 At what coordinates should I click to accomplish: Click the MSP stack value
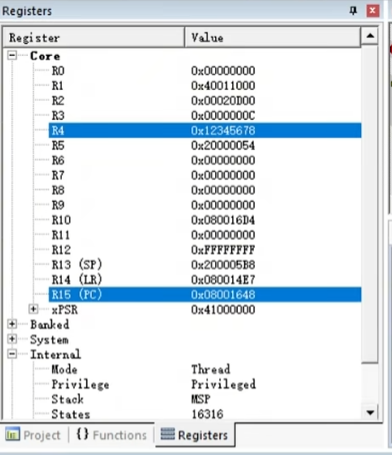pos(201,399)
